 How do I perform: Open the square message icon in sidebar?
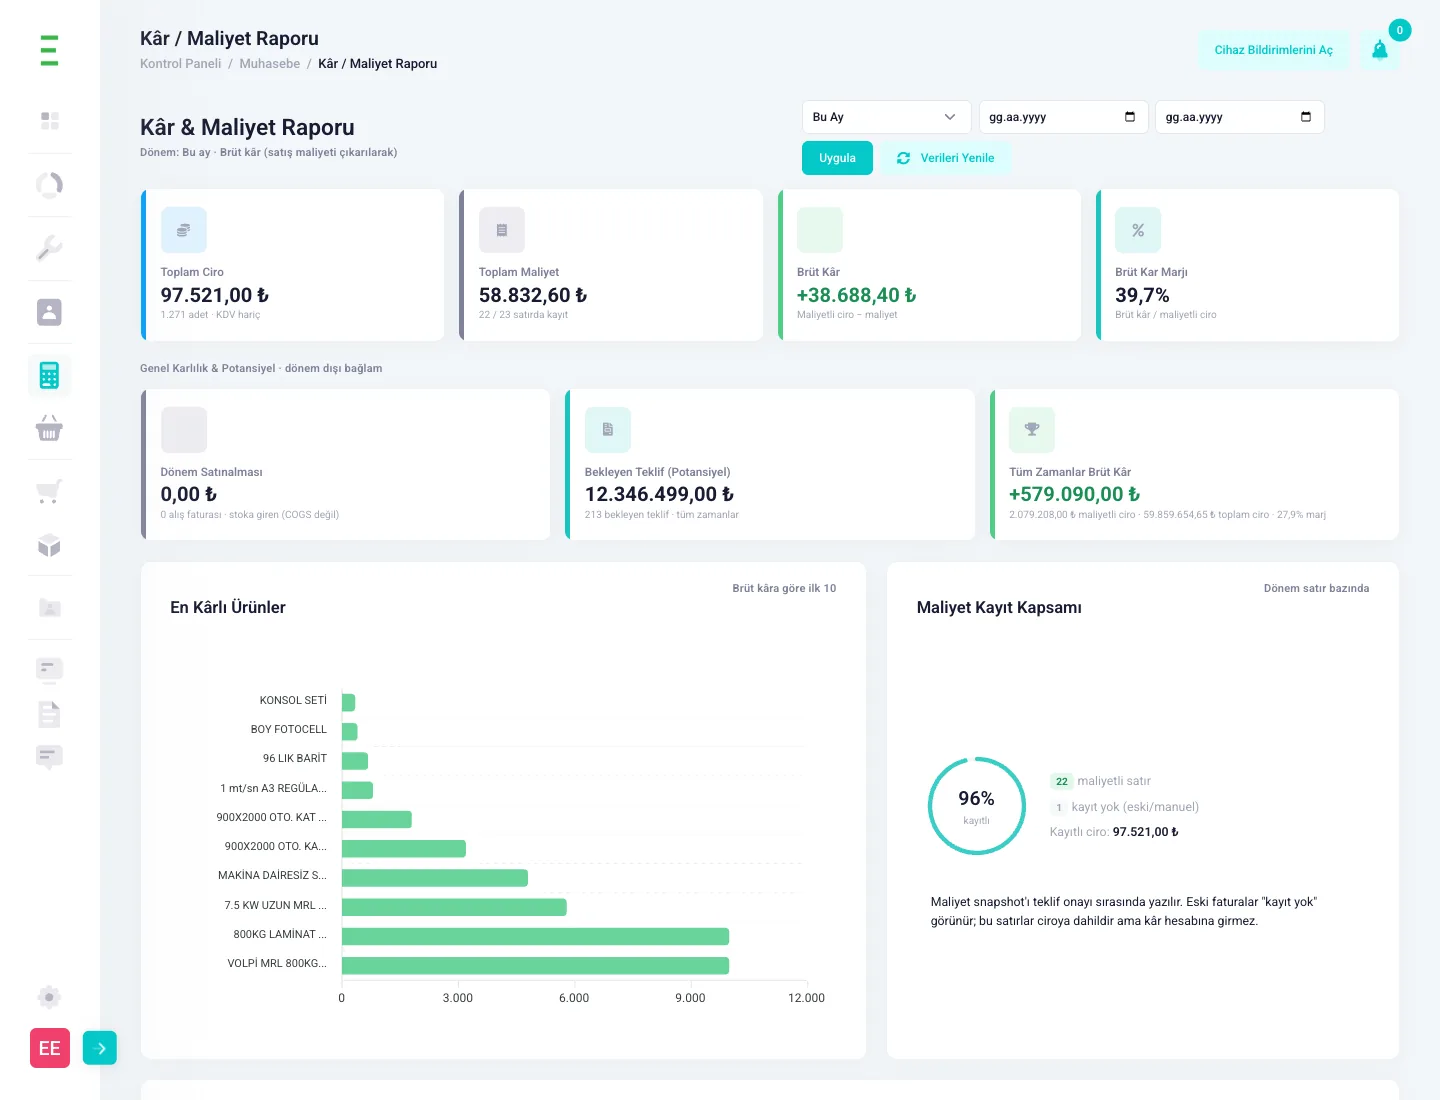tap(49, 669)
